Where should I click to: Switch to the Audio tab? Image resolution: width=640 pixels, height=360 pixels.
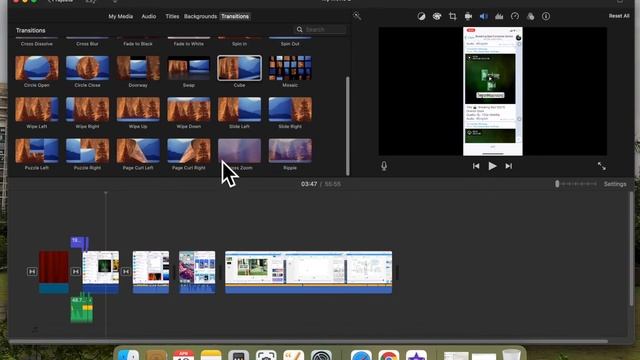149,16
